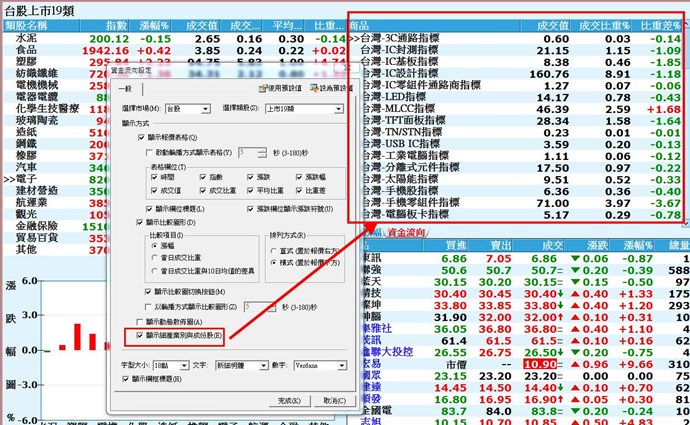
Task: Click the 買進 column header
Action: [445, 245]
